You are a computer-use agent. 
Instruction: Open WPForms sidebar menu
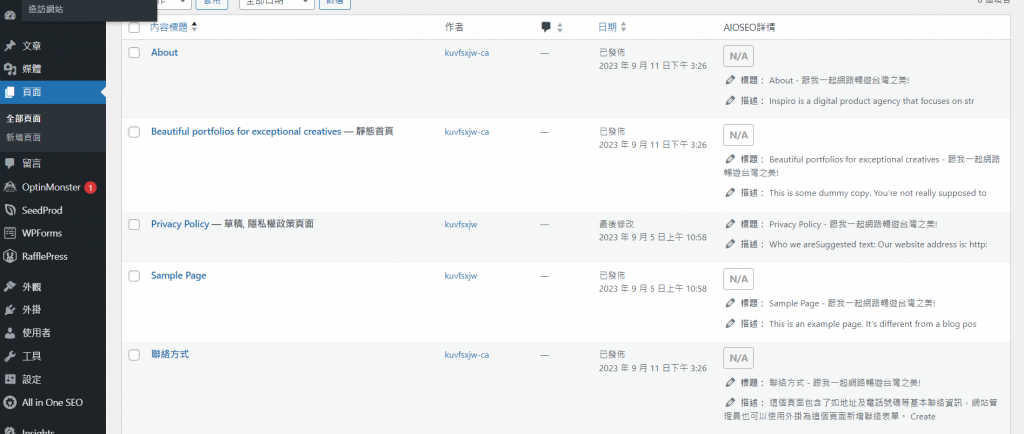tap(42, 233)
